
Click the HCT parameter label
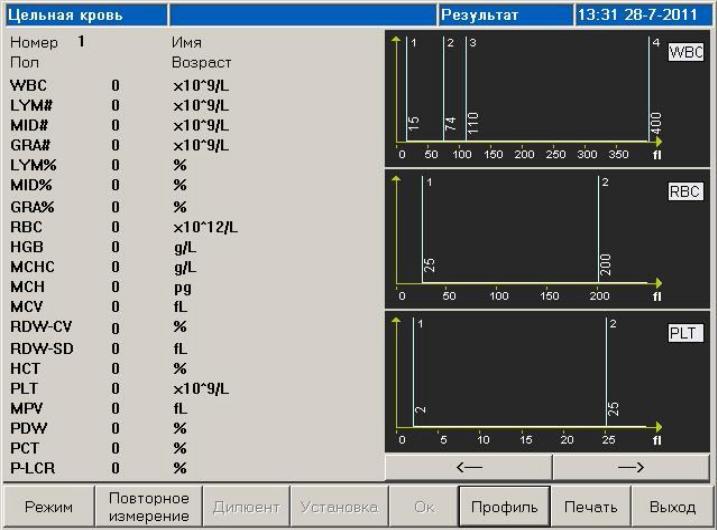(x=25, y=369)
